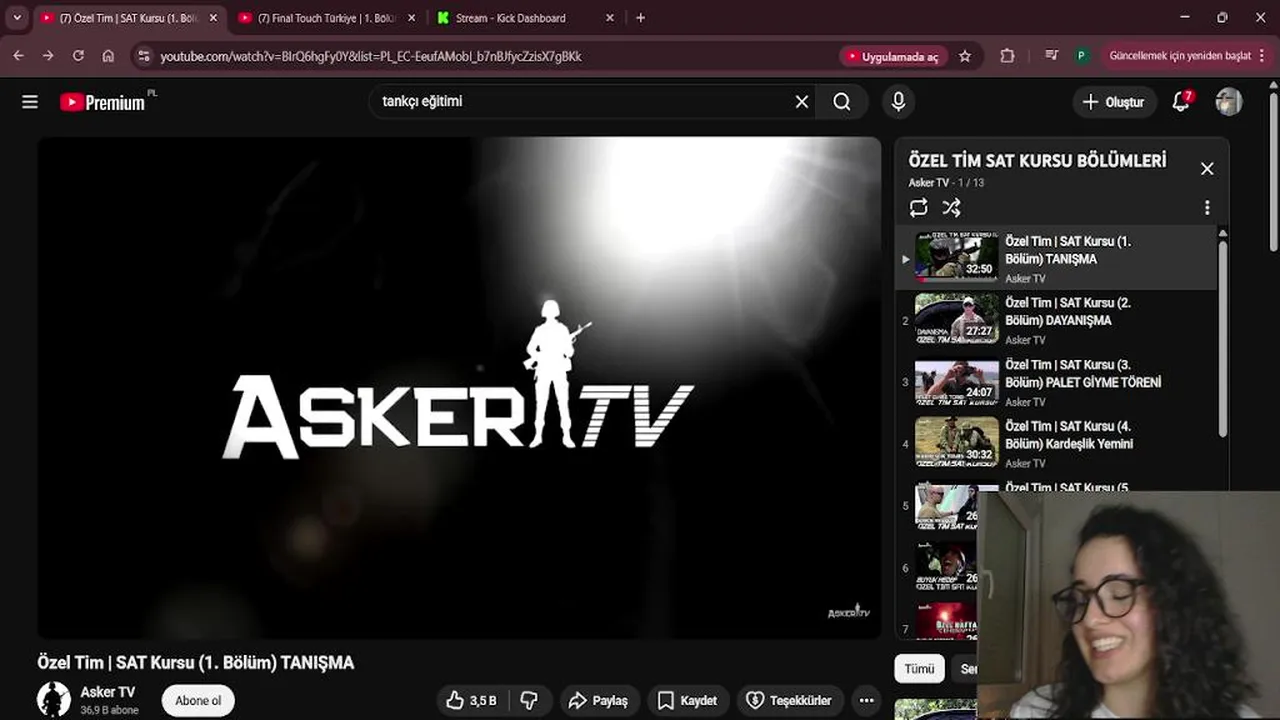Screen dimensions: 1280x720
Task: Go forward in browser
Action: pos(48,56)
